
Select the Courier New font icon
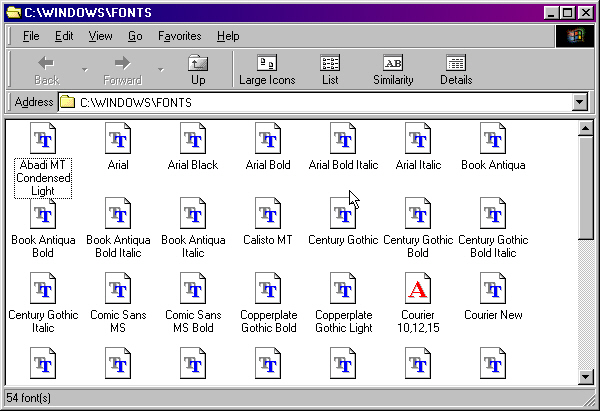(493, 288)
